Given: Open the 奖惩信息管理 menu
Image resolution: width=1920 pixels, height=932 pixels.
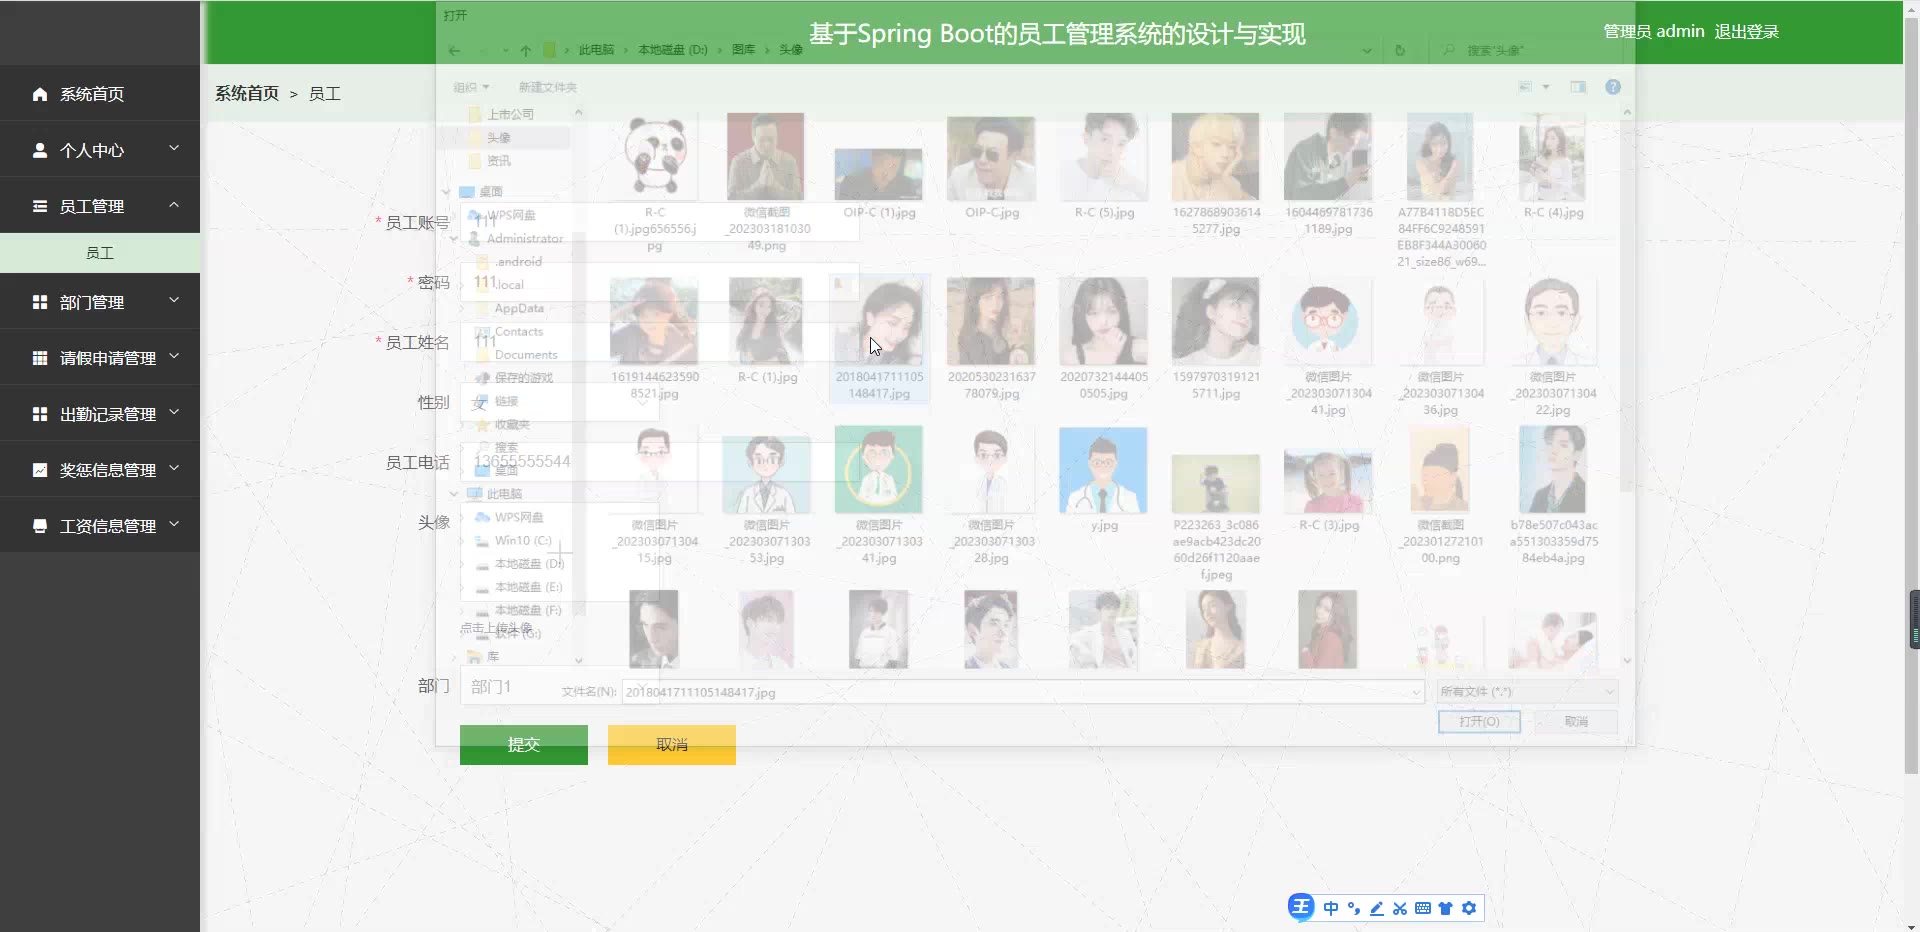Looking at the screenshot, I should pos(100,470).
